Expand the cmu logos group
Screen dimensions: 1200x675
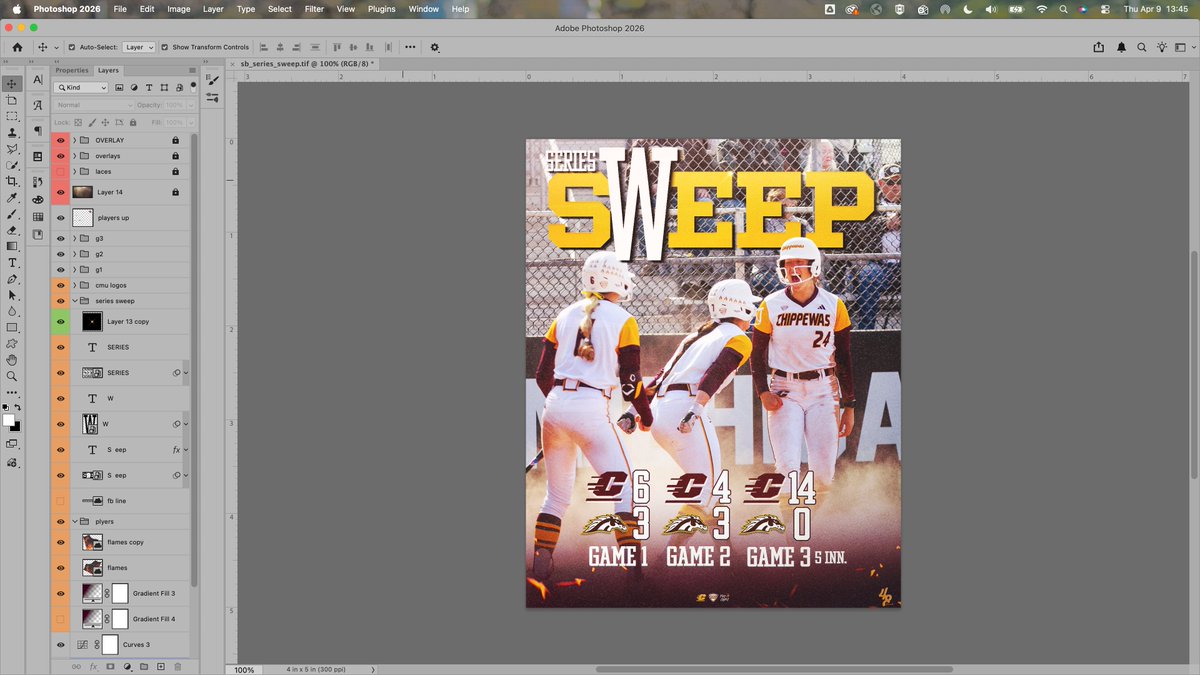[75, 285]
